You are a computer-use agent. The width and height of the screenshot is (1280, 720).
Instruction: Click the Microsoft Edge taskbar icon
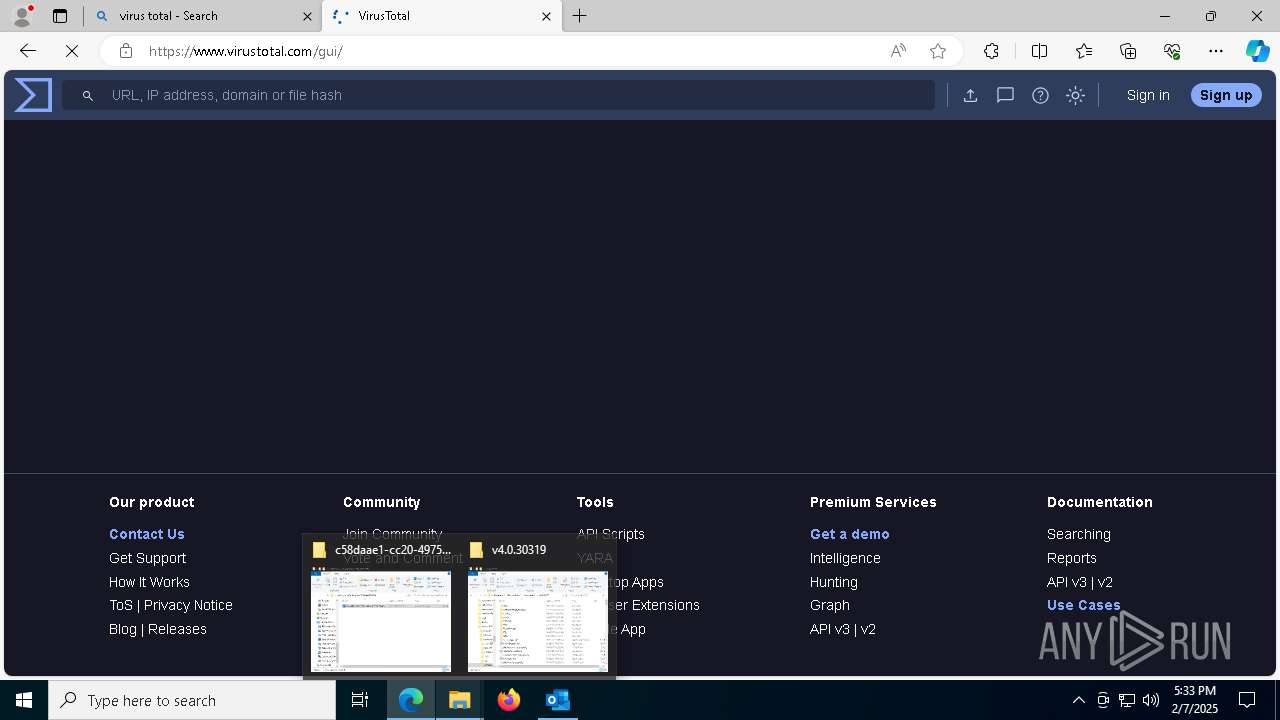point(411,700)
